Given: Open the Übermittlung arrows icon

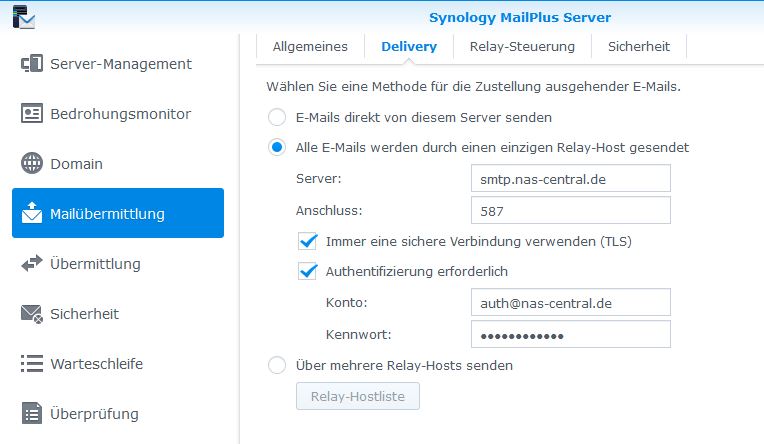Looking at the screenshot, I should coord(32,264).
